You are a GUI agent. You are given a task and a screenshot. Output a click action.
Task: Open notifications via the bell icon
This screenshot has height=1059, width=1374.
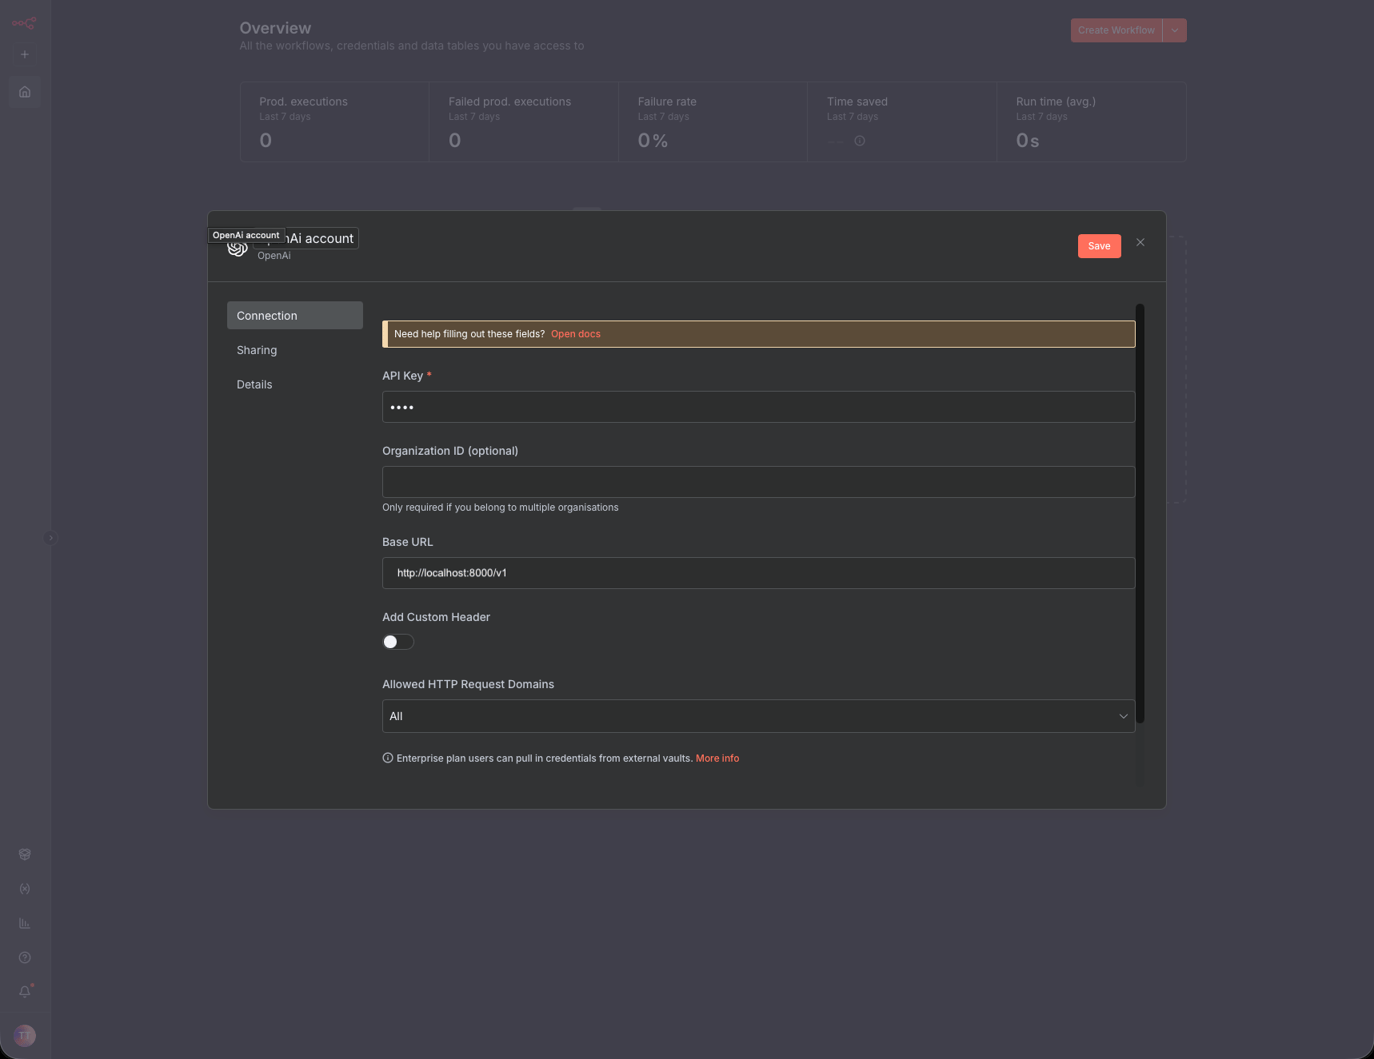click(x=24, y=991)
